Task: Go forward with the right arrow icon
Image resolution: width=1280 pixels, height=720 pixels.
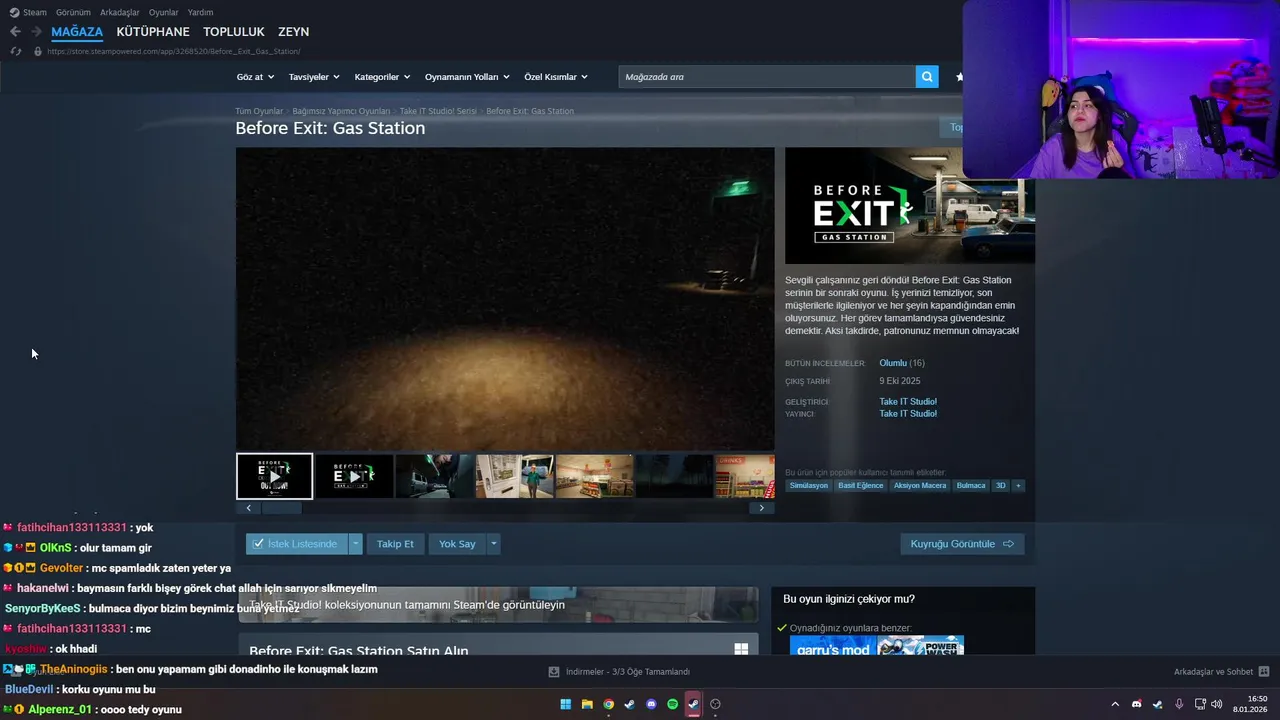Action: [x=36, y=32]
